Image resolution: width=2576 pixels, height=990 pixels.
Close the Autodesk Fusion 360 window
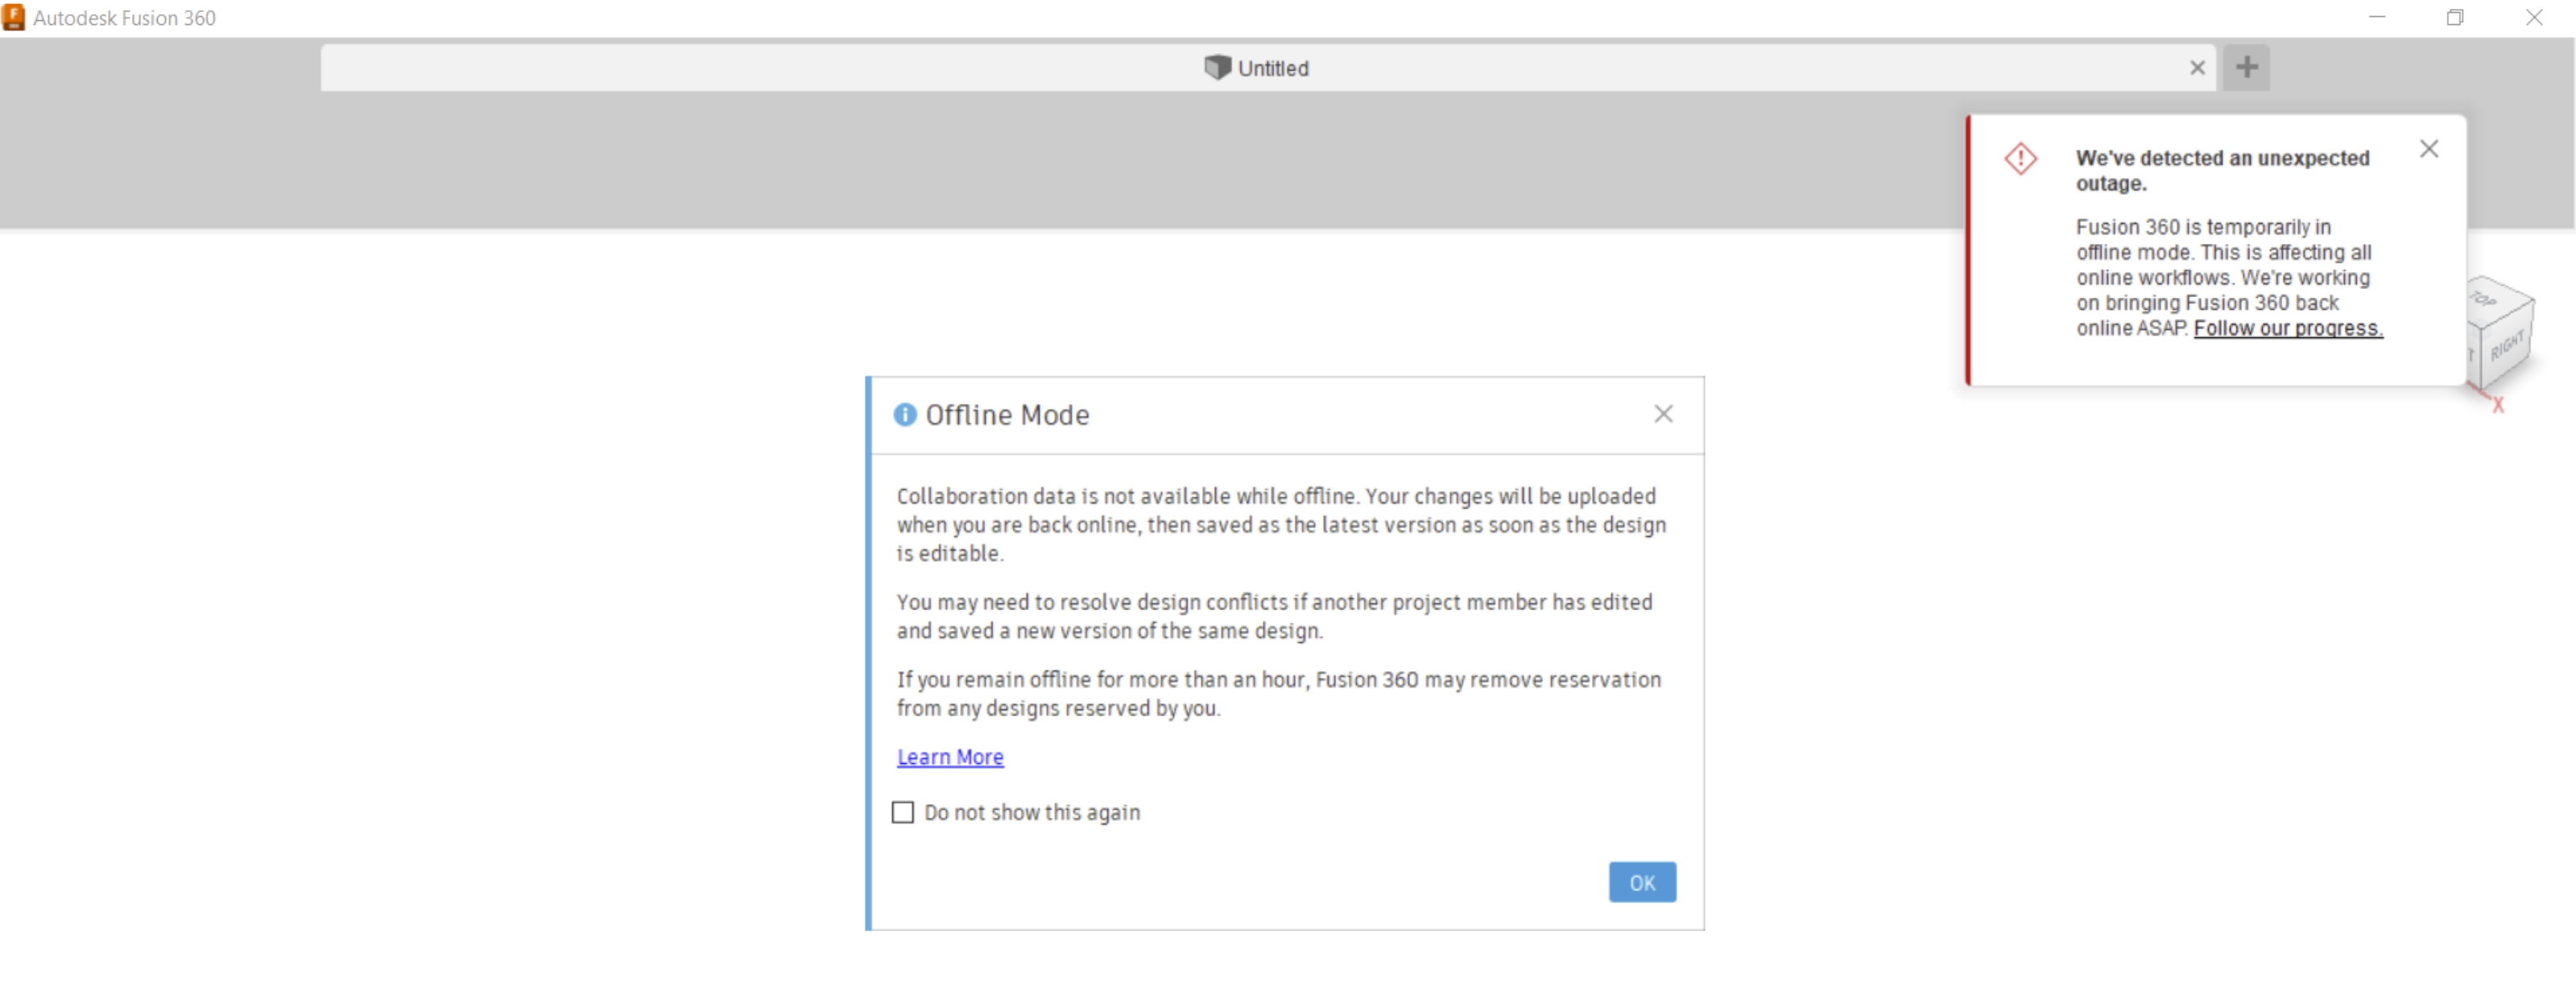2533,17
